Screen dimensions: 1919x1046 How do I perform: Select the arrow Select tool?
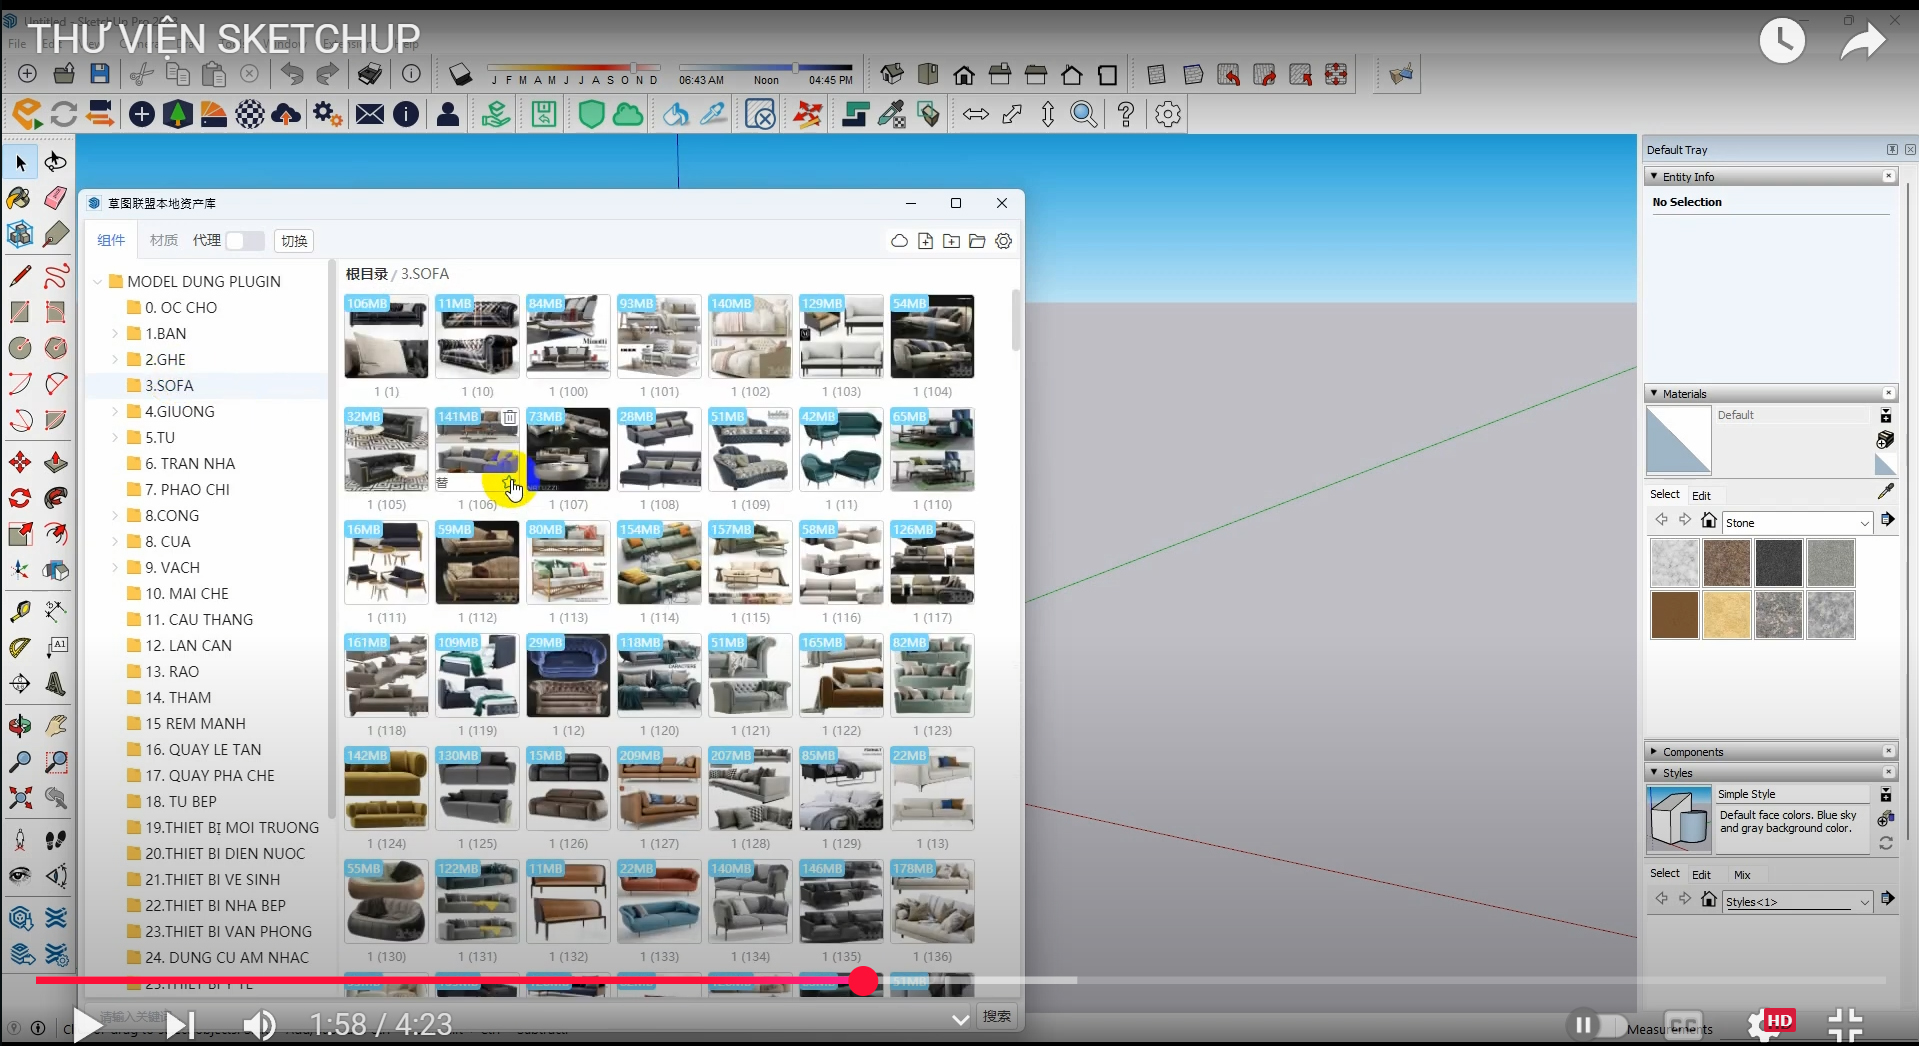[x=20, y=162]
